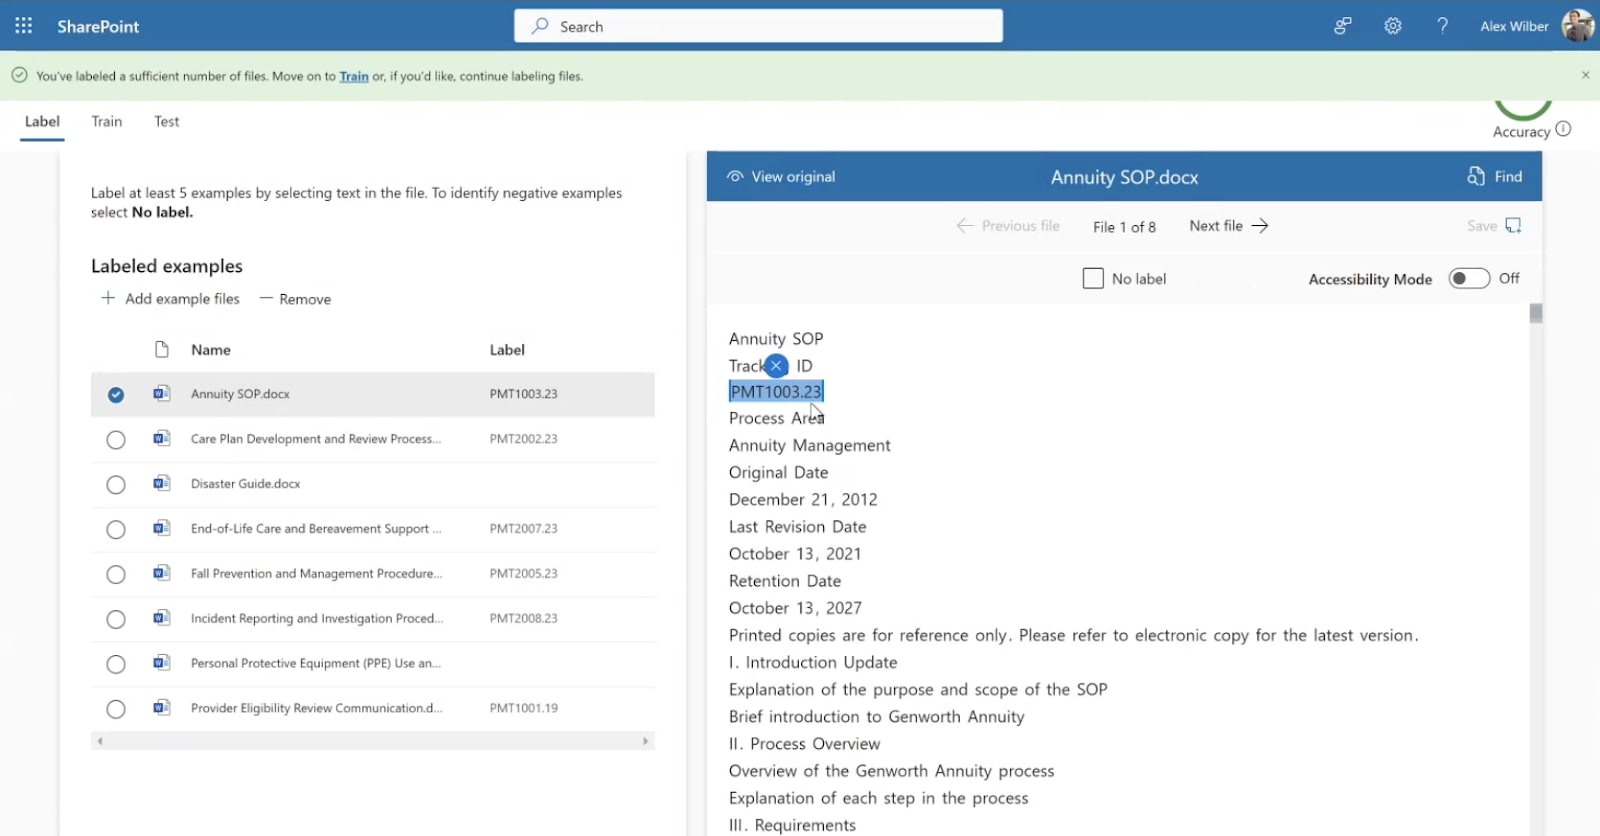Select the Disaster Guide.docx radio button

point(116,485)
